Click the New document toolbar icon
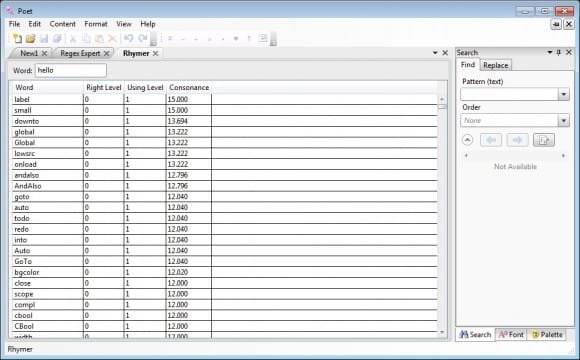580x360 pixels. tap(17, 38)
